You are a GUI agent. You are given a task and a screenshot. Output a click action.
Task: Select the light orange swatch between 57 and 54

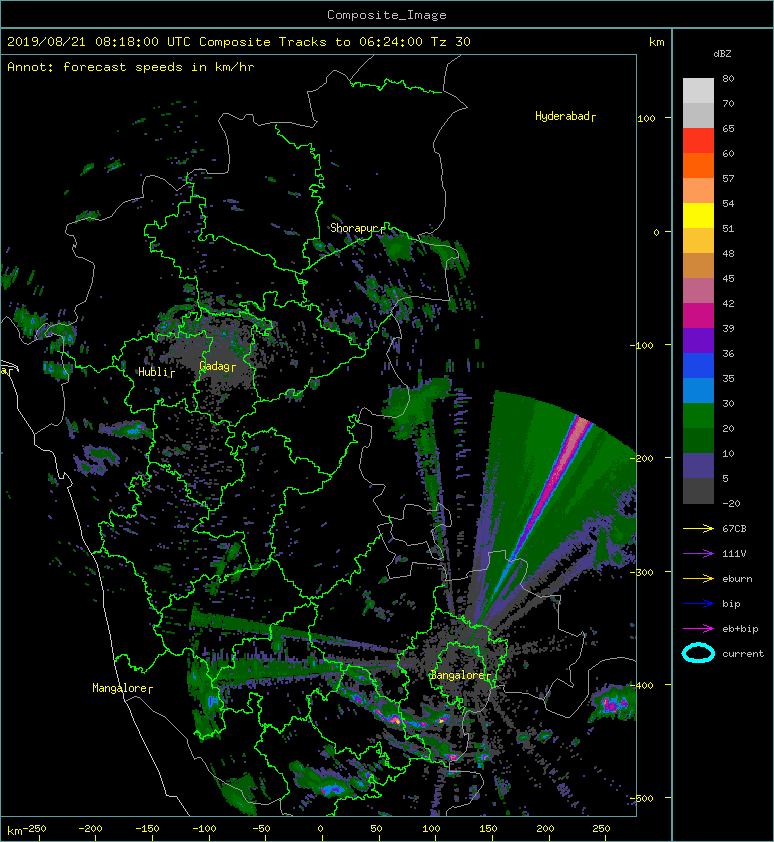[698, 191]
